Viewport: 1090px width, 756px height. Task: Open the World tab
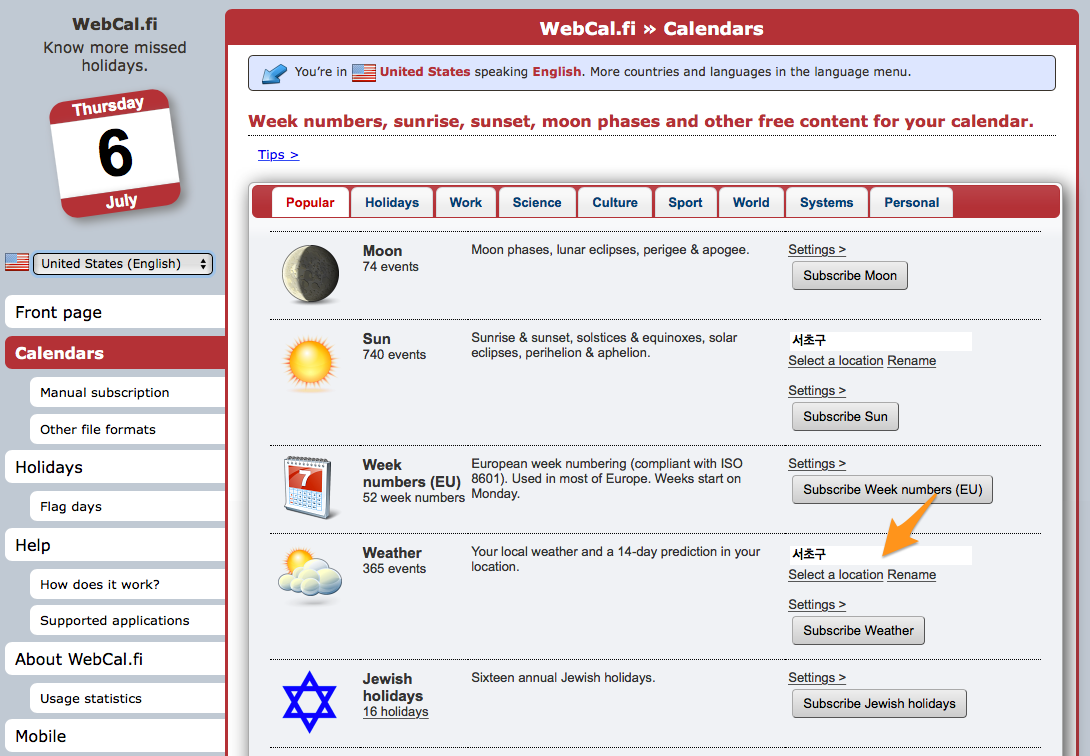point(751,202)
